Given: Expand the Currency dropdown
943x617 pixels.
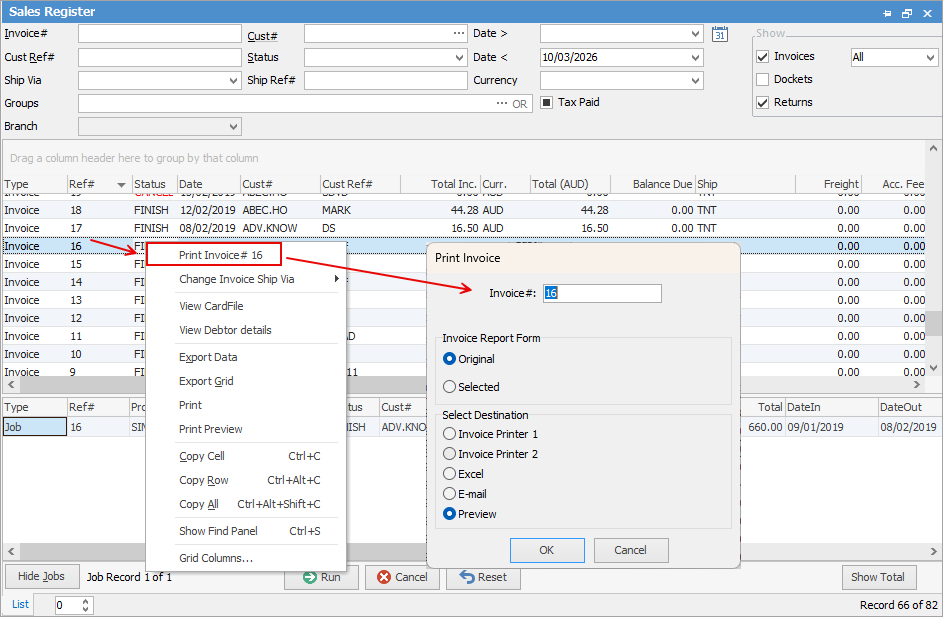Looking at the screenshot, I should (695, 81).
